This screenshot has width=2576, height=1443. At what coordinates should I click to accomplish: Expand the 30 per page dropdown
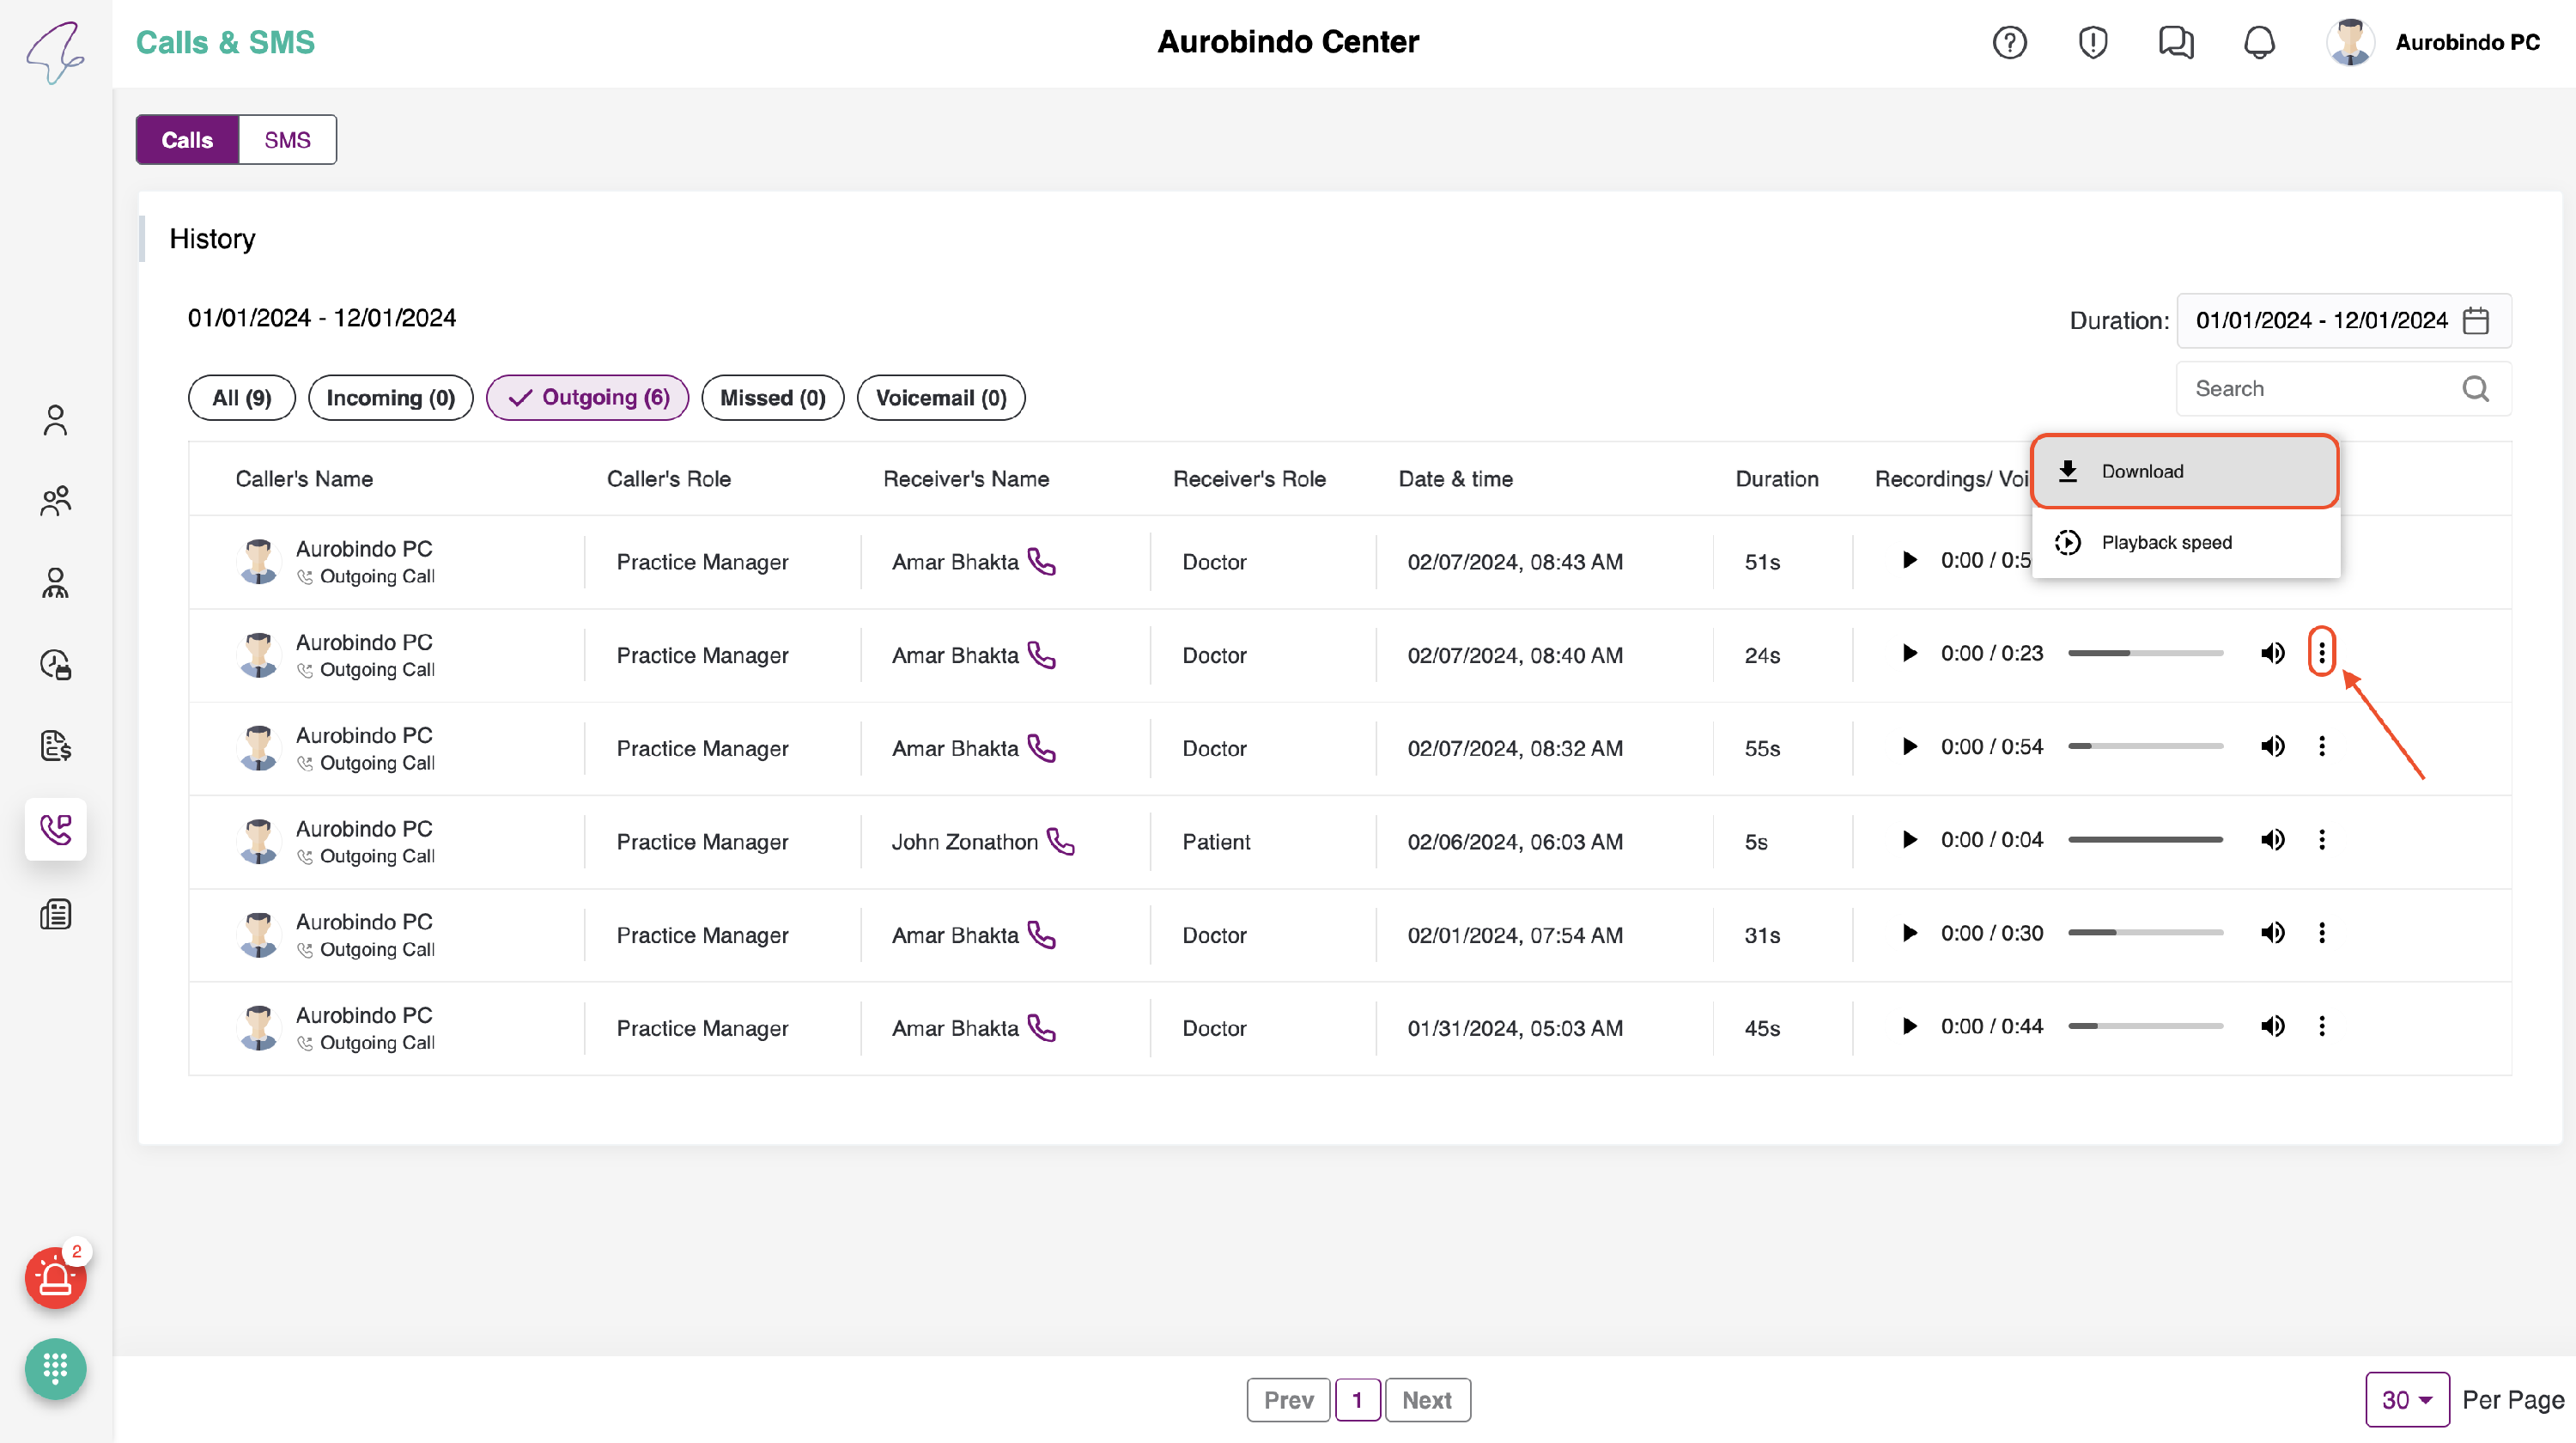[2406, 1399]
